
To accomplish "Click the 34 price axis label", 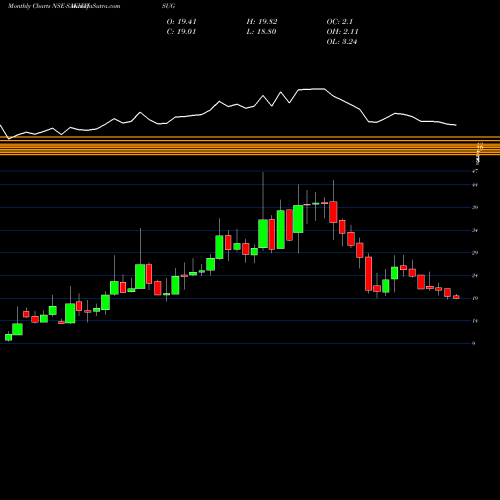I will tap(475, 230).
